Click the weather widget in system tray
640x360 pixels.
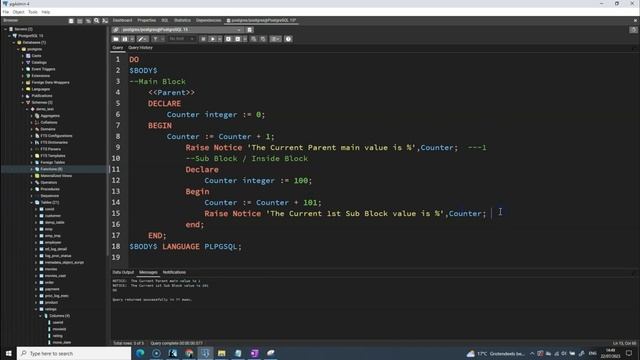[x=496, y=353]
